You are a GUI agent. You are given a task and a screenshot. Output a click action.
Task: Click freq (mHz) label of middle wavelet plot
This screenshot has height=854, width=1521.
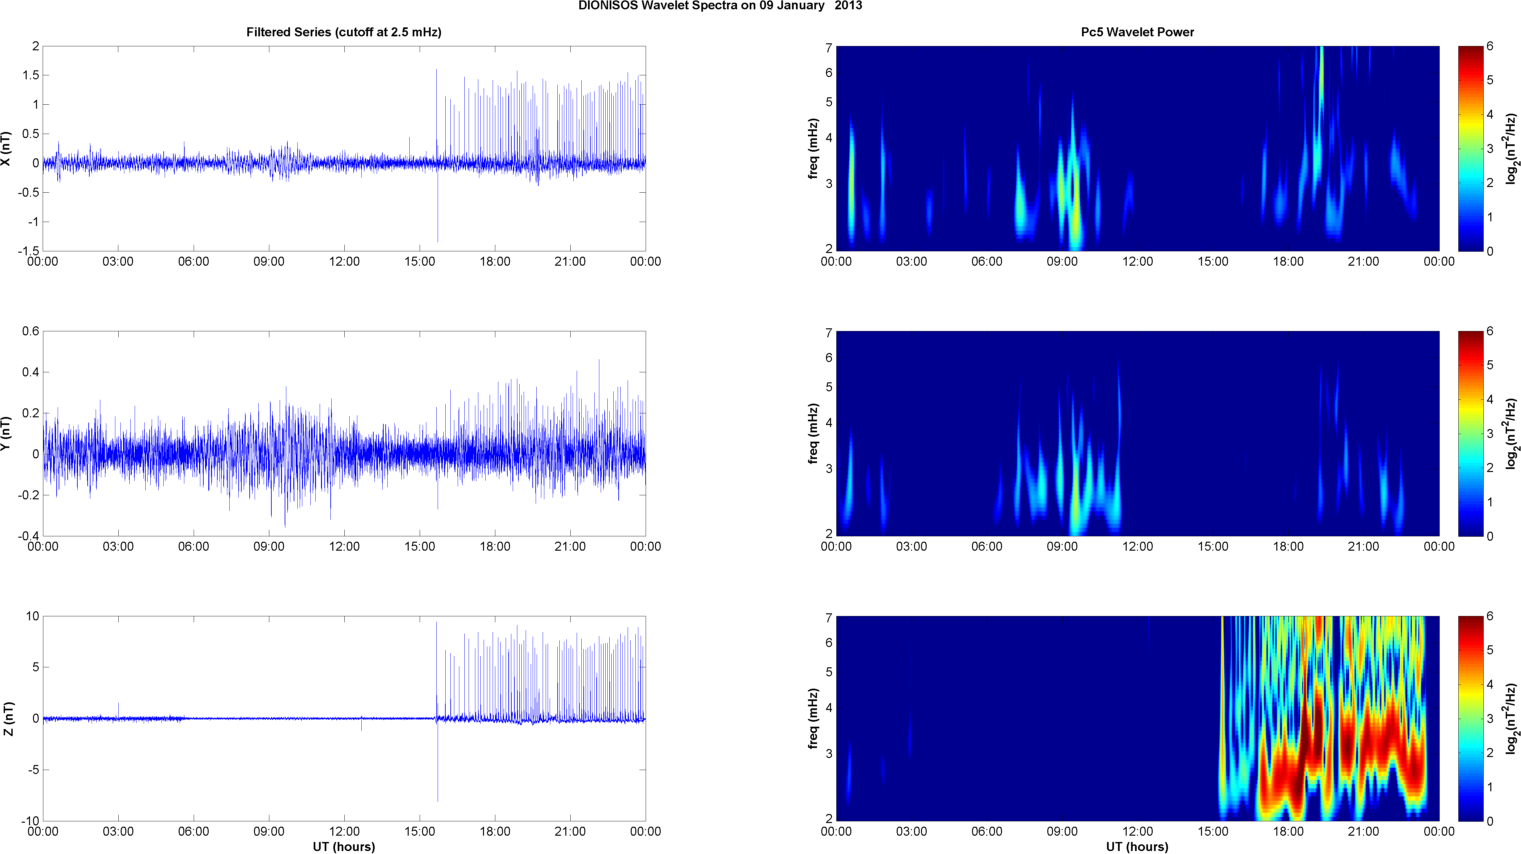tap(814, 433)
